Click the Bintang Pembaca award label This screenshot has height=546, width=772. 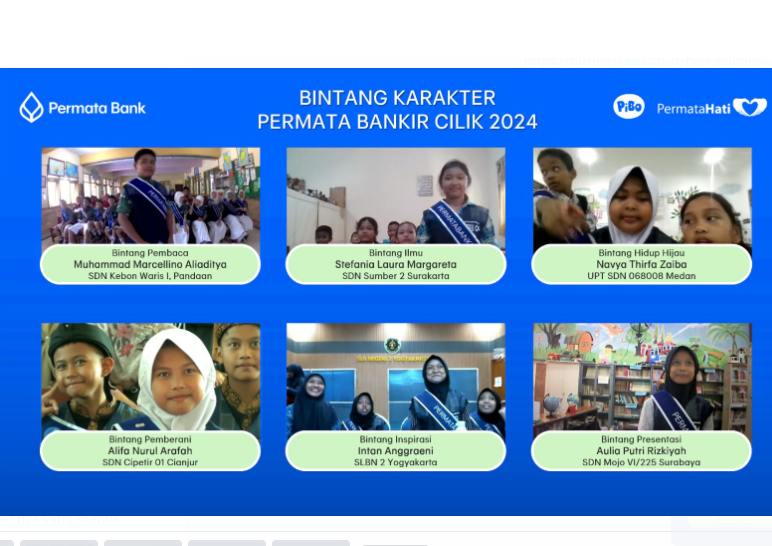pos(150,253)
